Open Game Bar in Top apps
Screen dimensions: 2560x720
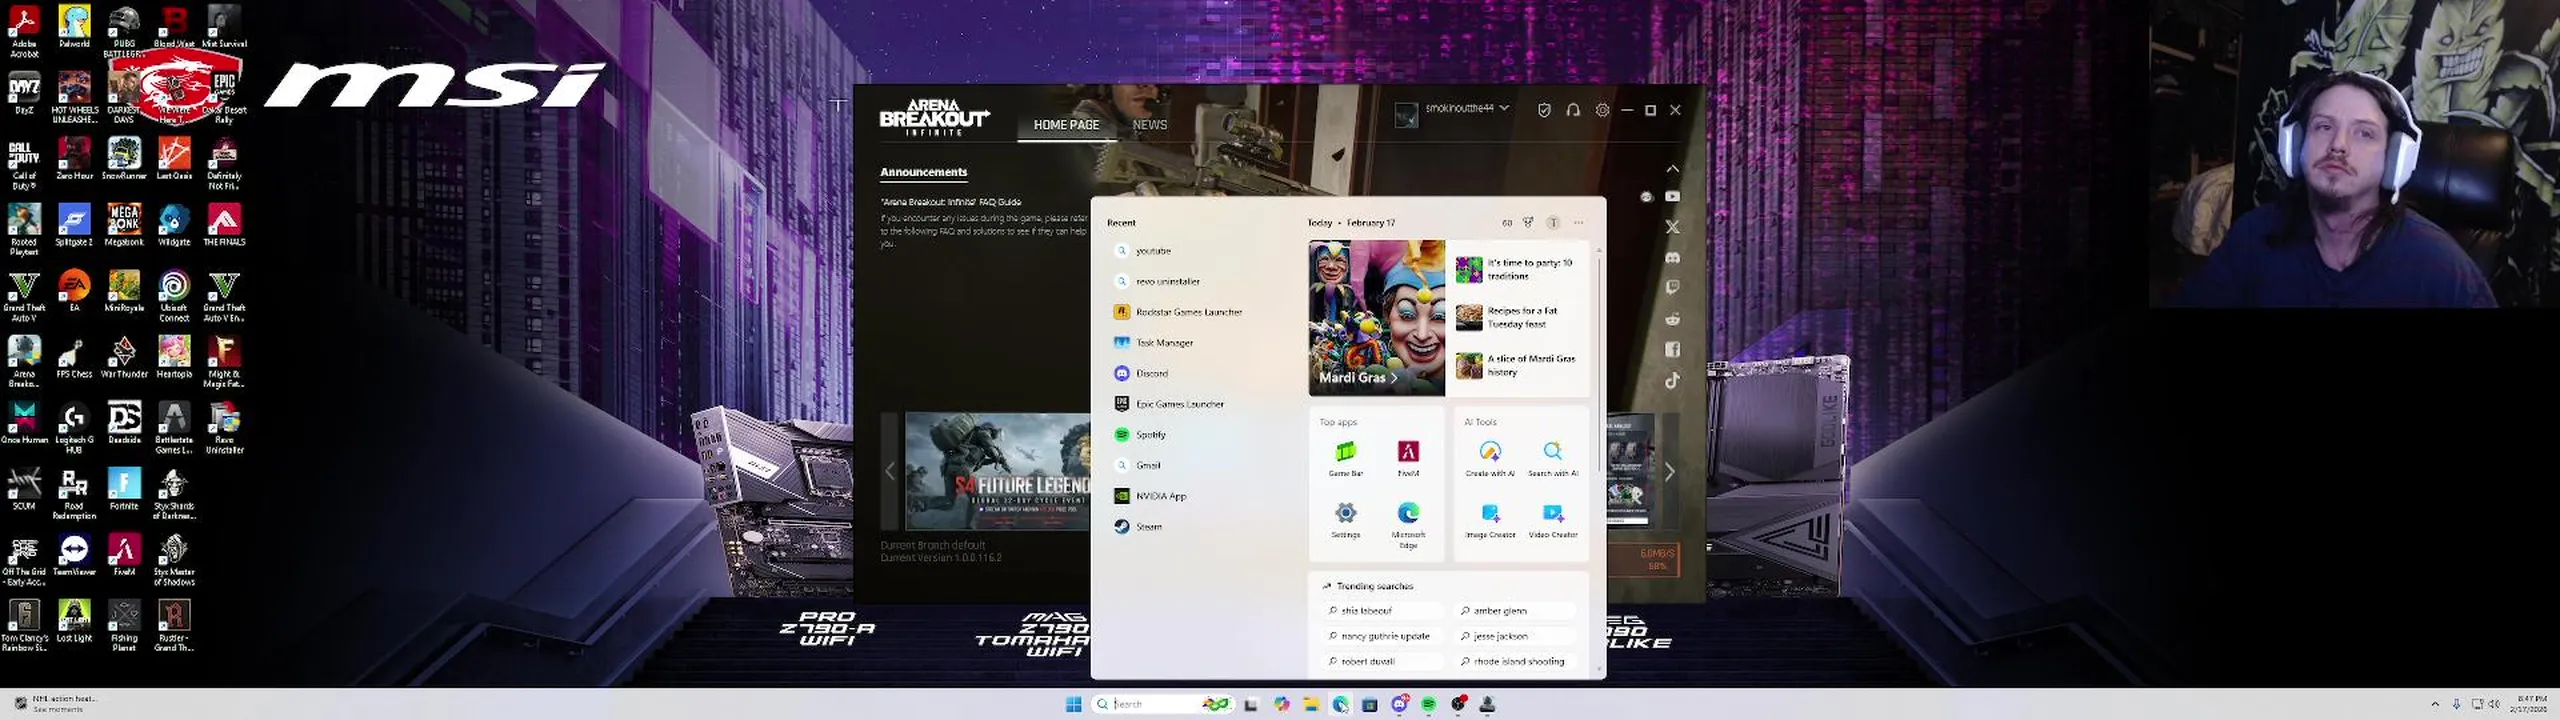pyautogui.click(x=1346, y=458)
